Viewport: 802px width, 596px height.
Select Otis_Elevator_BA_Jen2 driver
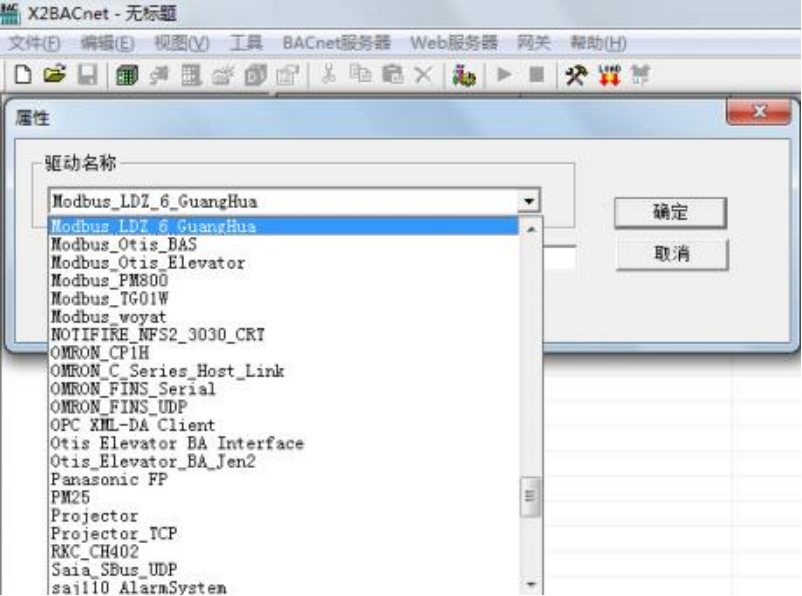283,461
